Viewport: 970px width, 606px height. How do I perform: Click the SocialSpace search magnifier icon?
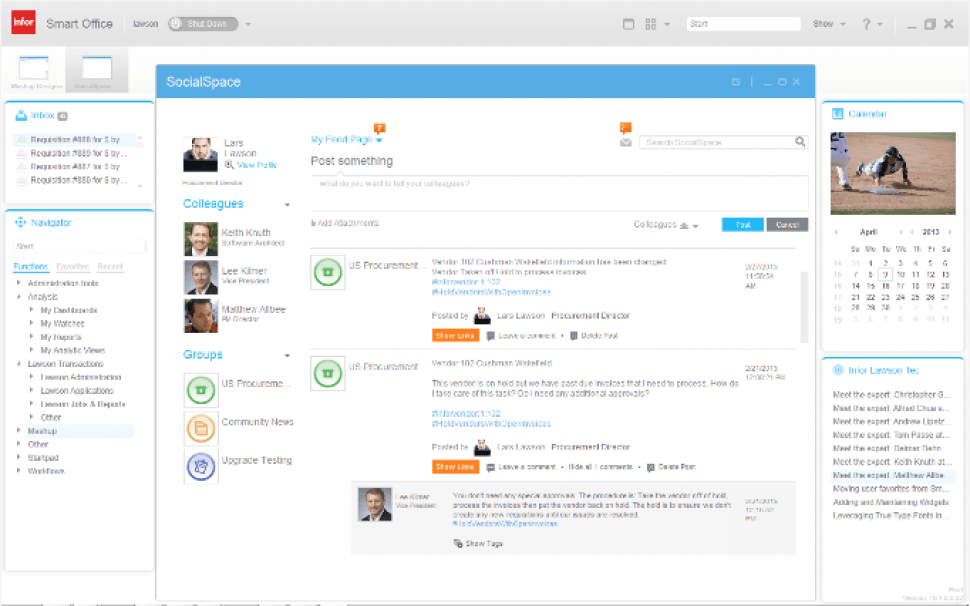pos(800,142)
